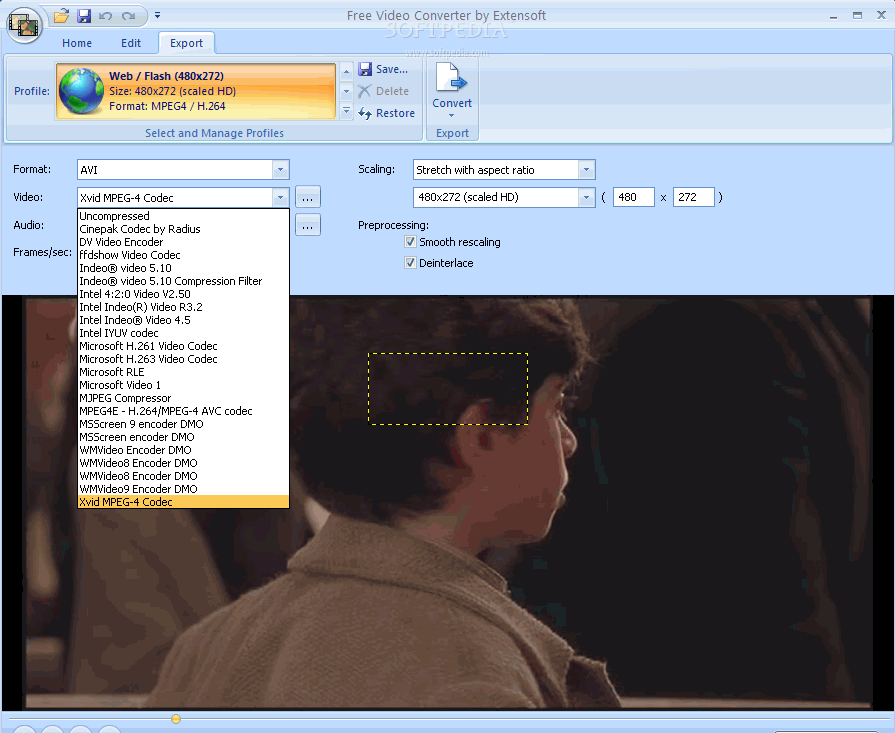Click the width field showing 480
This screenshot has width=895, height=733.
click(x=634, y=197)
